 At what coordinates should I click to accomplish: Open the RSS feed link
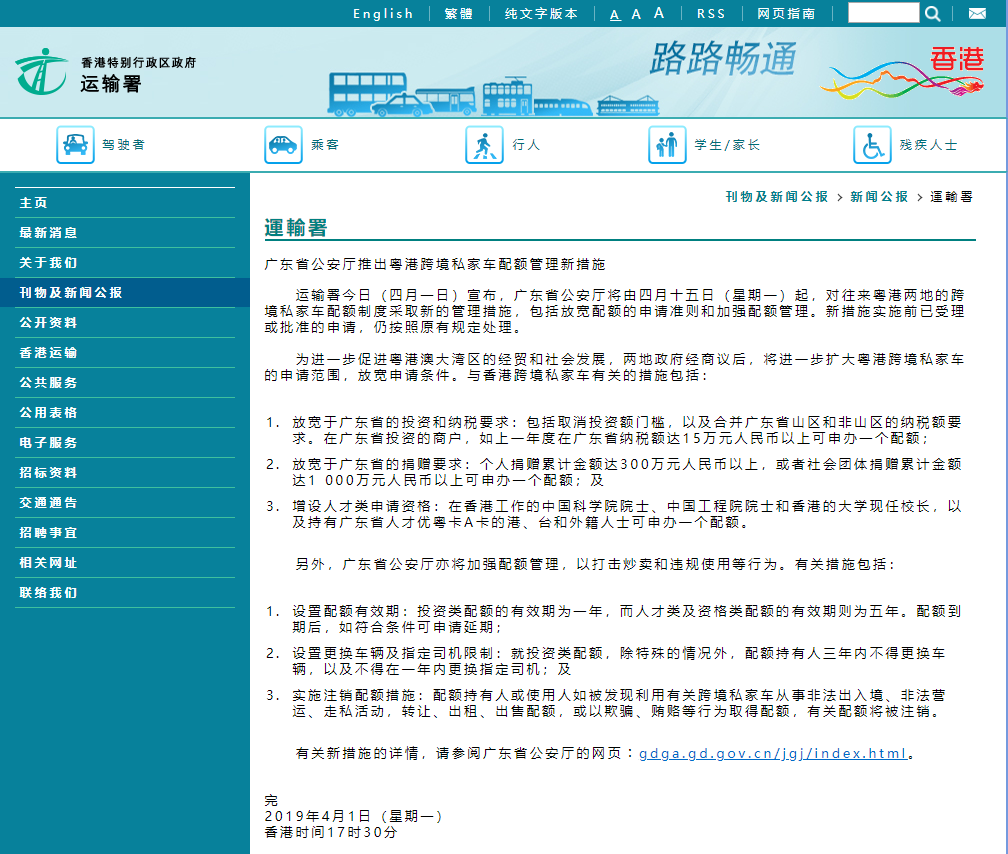711,14
